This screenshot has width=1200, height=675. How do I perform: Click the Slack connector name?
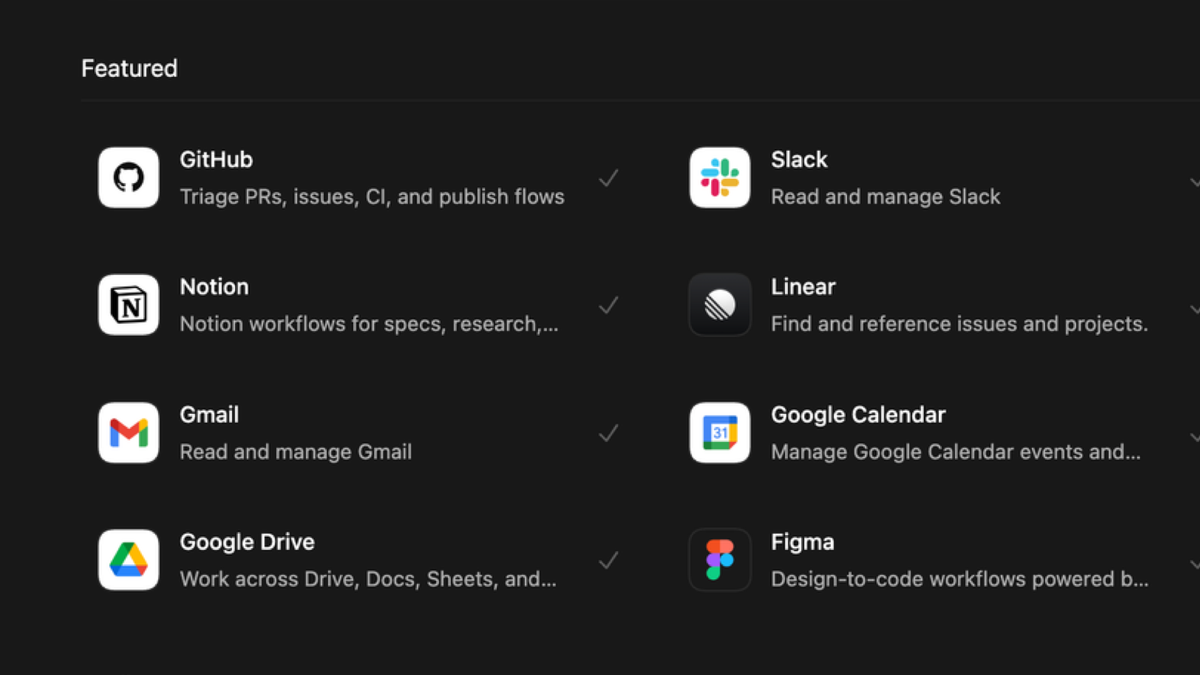point(799,159)
